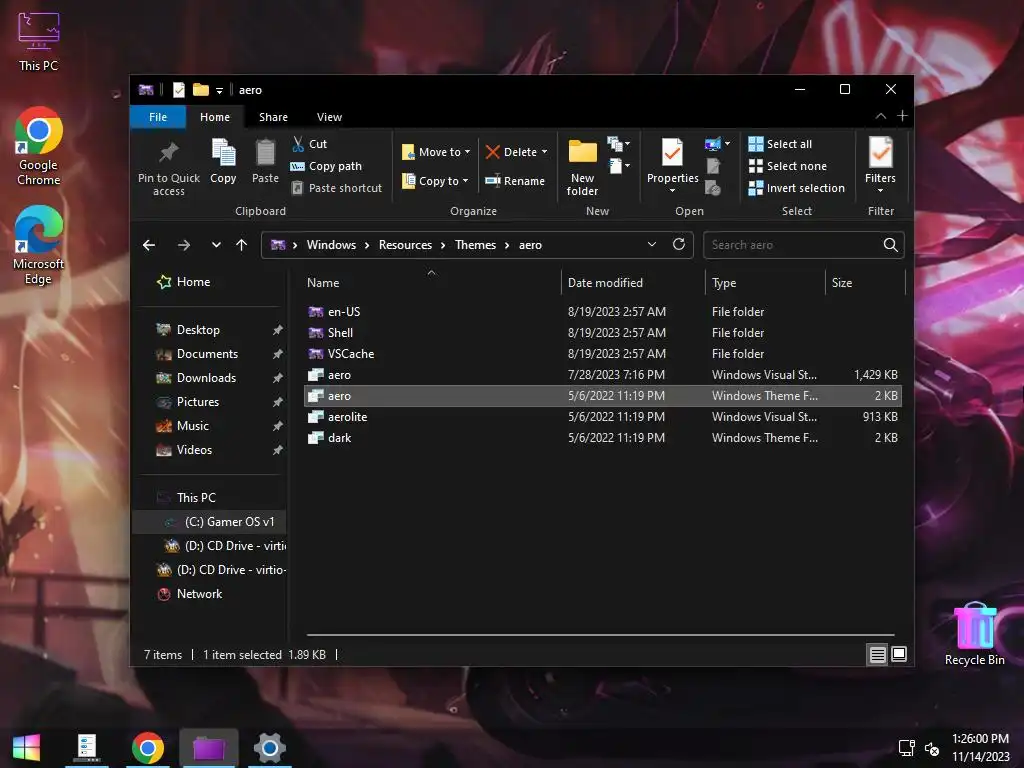Click Select none in ribbon

788,166
